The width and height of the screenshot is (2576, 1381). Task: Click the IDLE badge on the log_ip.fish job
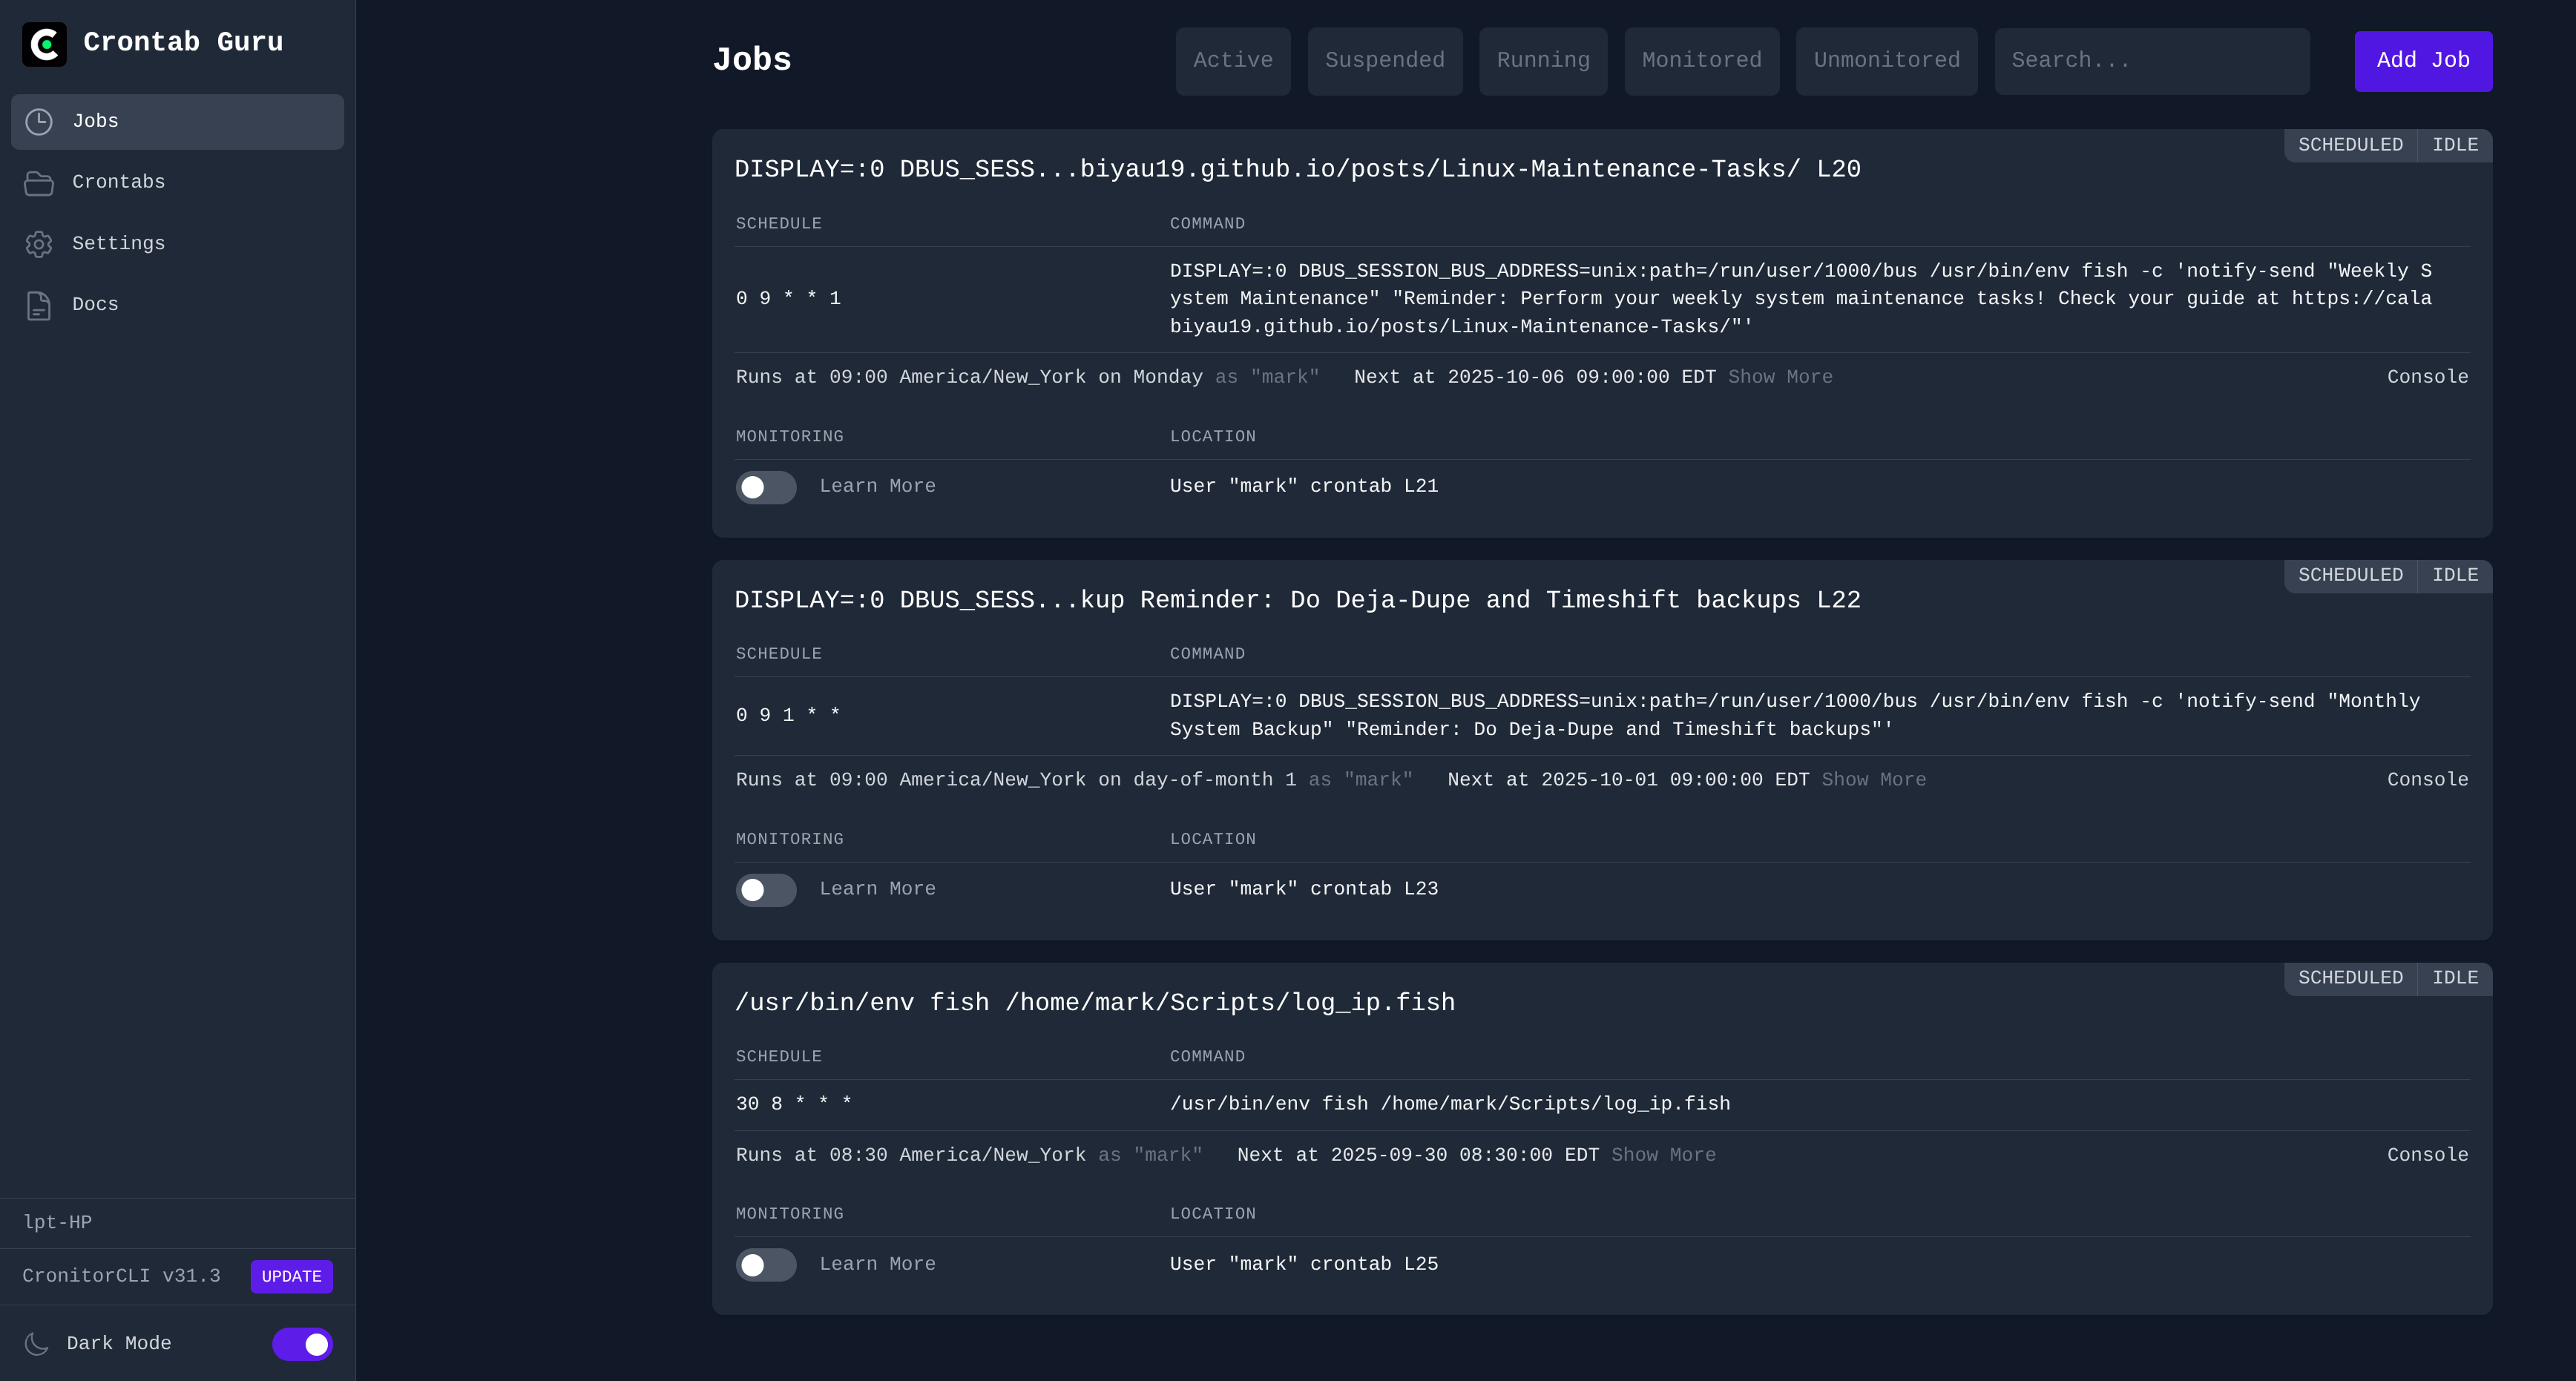(2455, 978)
